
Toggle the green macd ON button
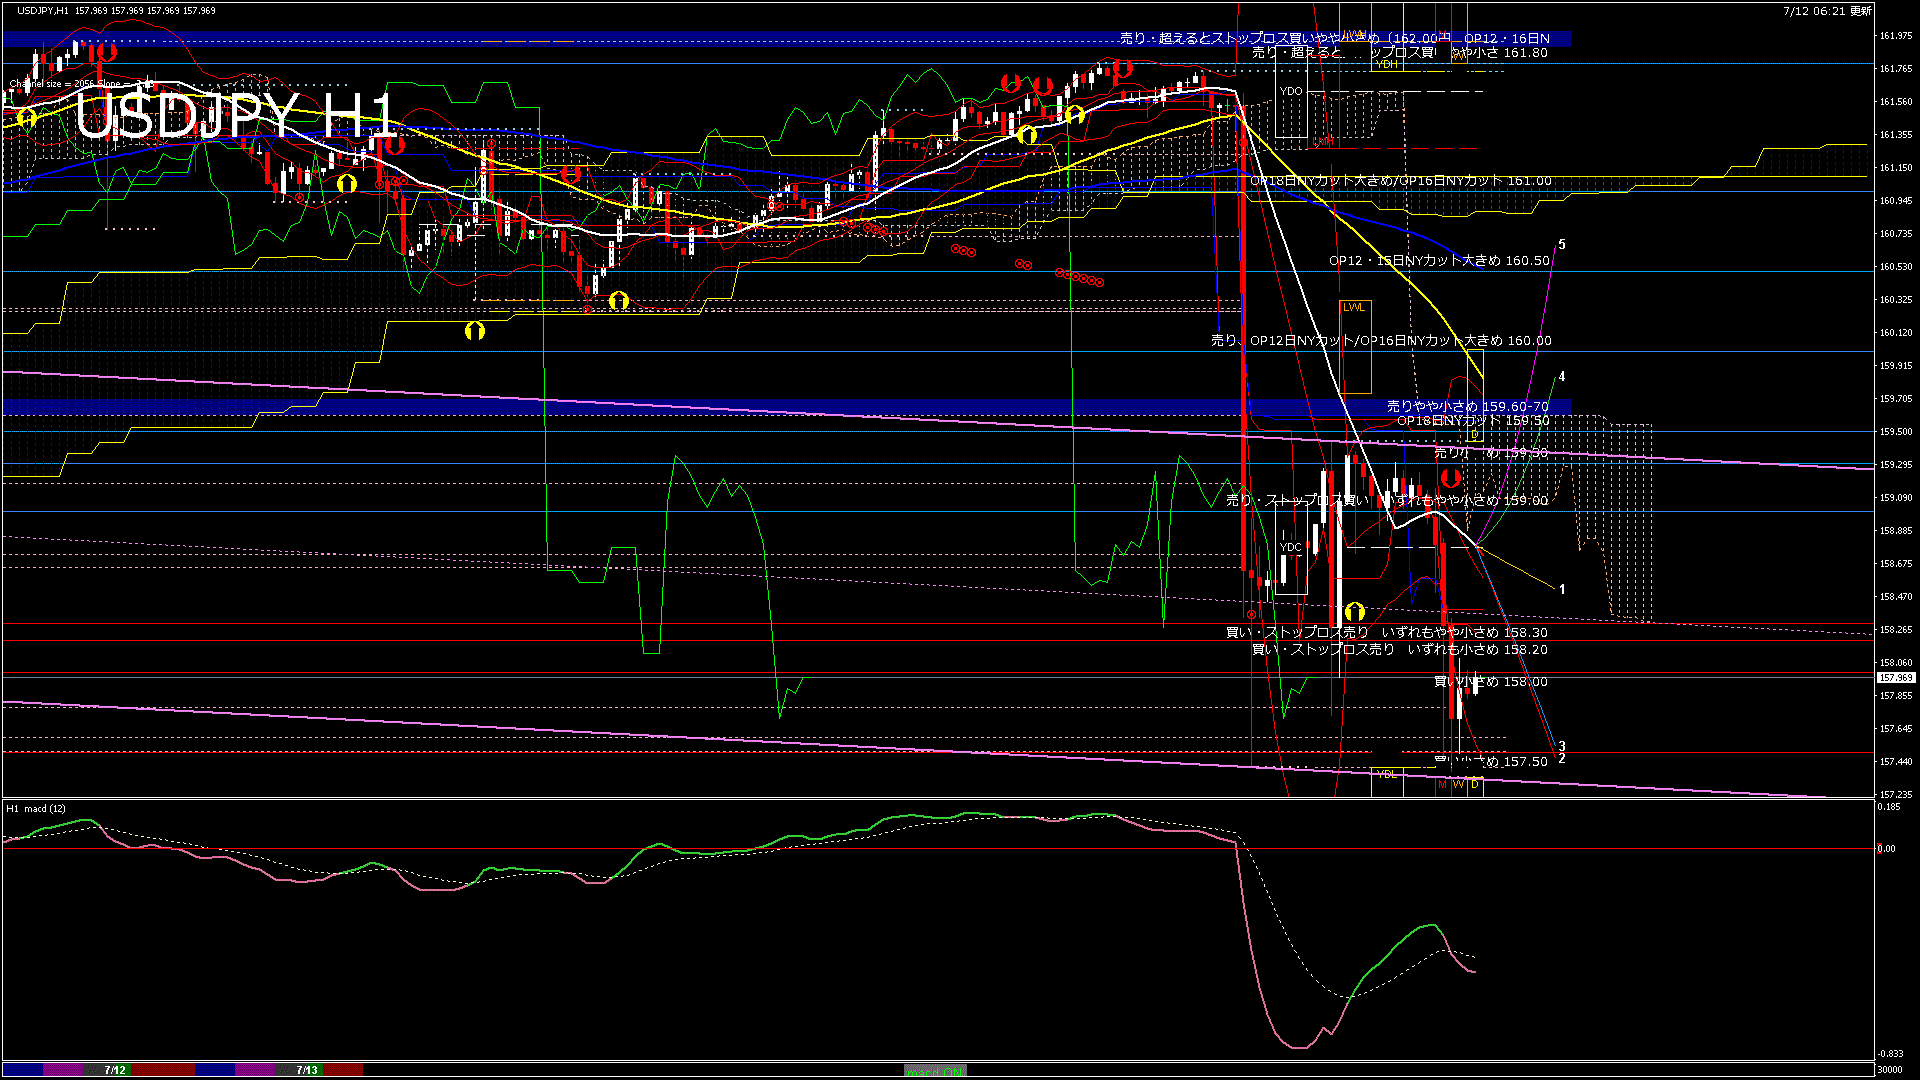(x=935, y=1071)
